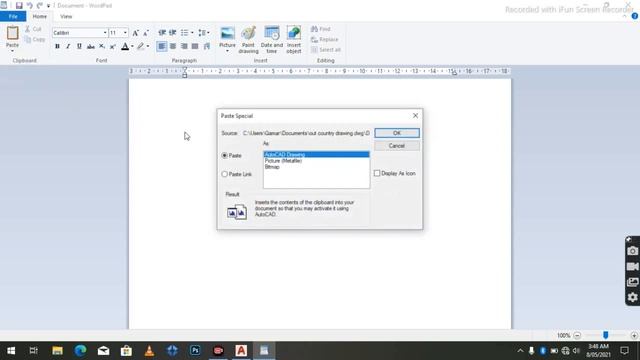Viewport: 640px width, 360px height.
Task: Open the line spacing dropdown
Action: pos(204,33)
